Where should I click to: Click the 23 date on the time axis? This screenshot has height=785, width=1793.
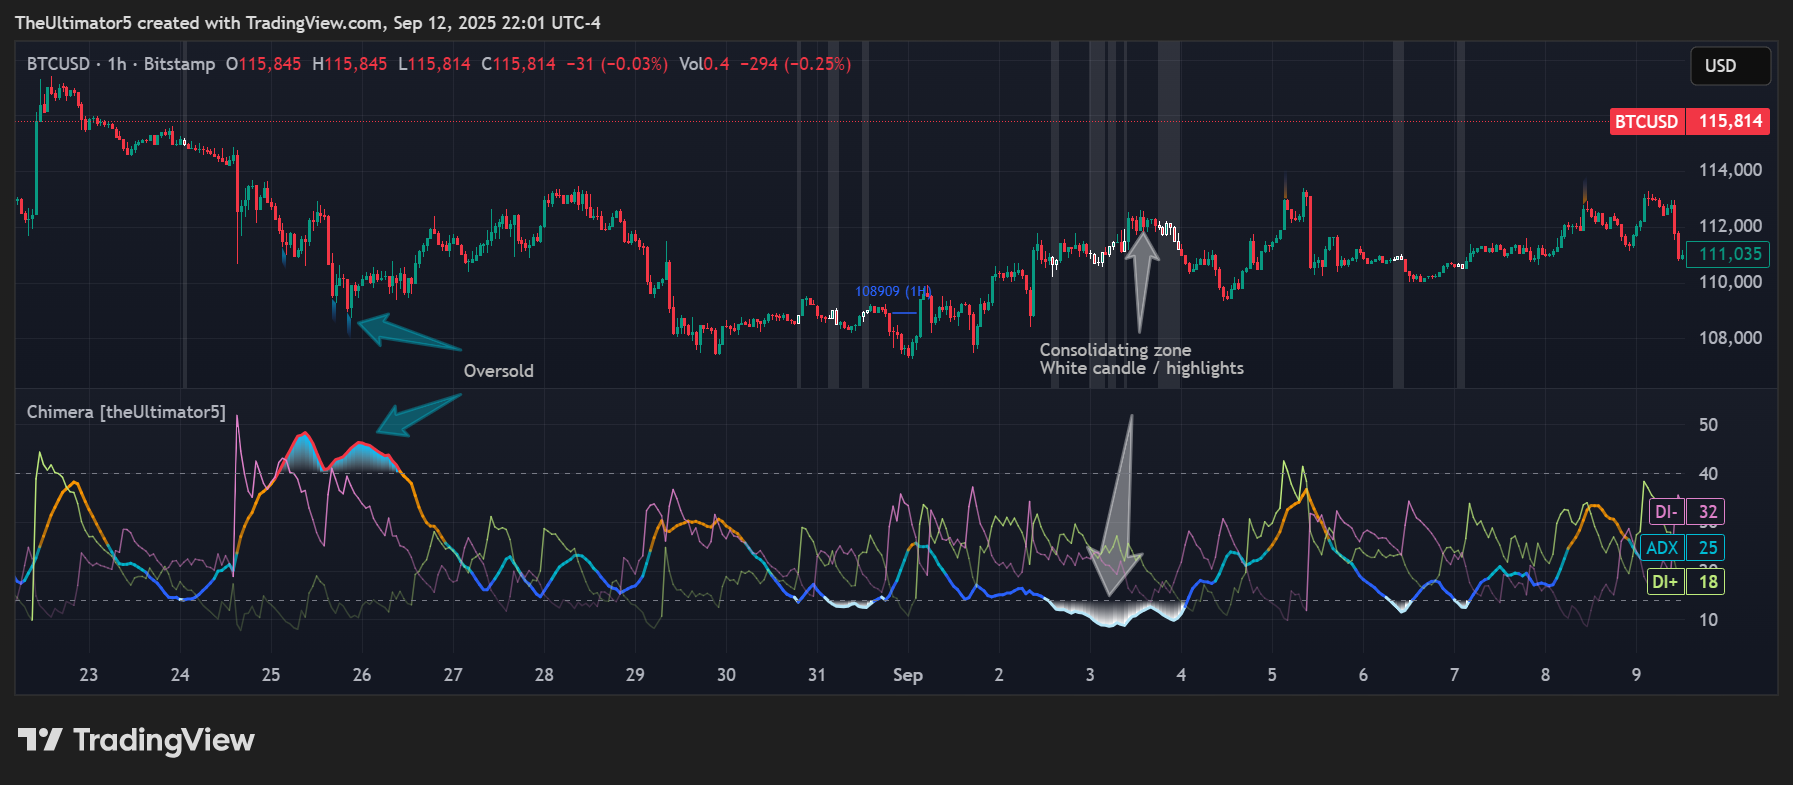(x=89, y=675)
